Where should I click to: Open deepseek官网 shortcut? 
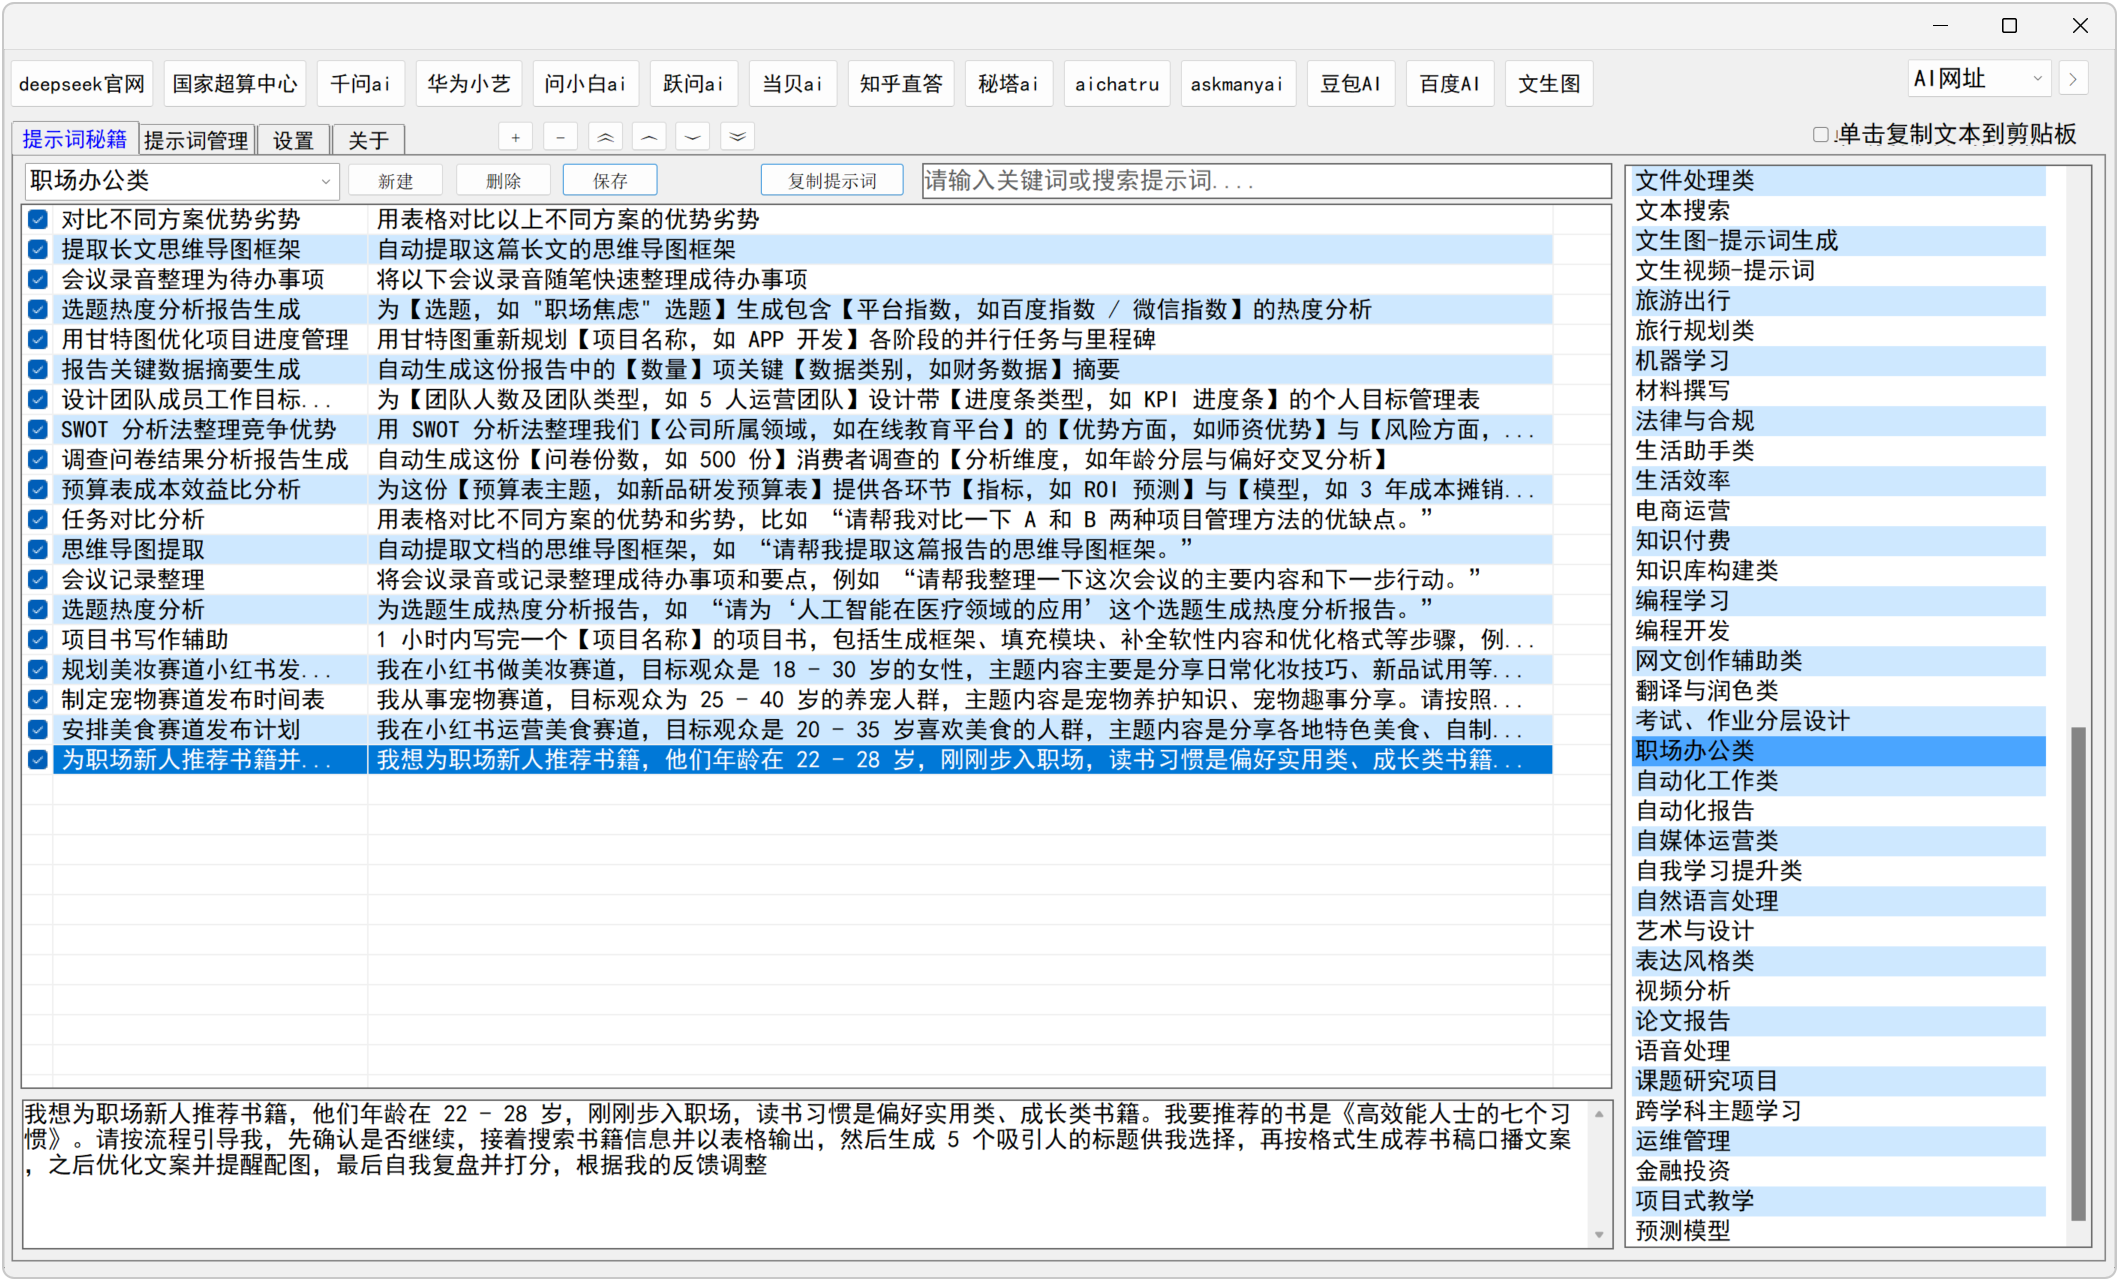82,84
